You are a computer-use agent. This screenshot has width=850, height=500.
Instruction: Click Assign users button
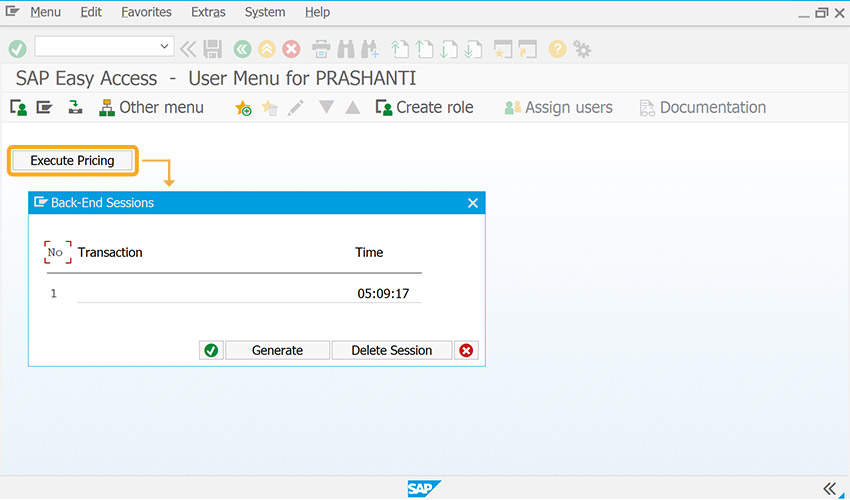pyautogui.click(x=558, y=108)
